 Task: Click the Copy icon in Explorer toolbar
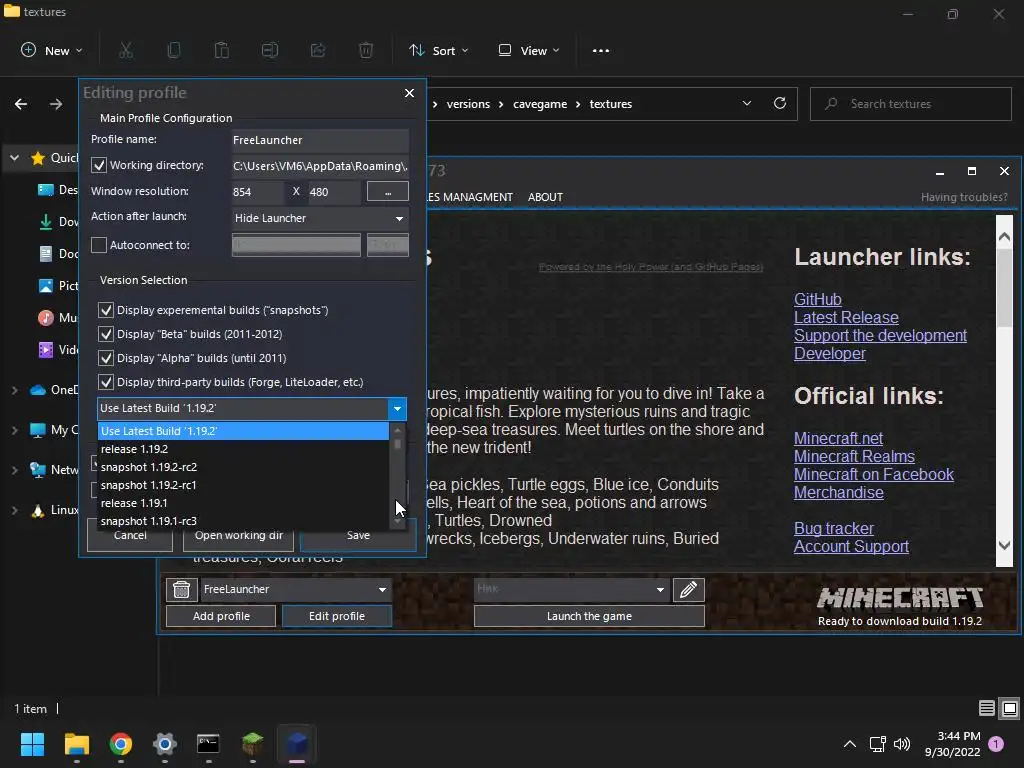[x=174, y=50]
